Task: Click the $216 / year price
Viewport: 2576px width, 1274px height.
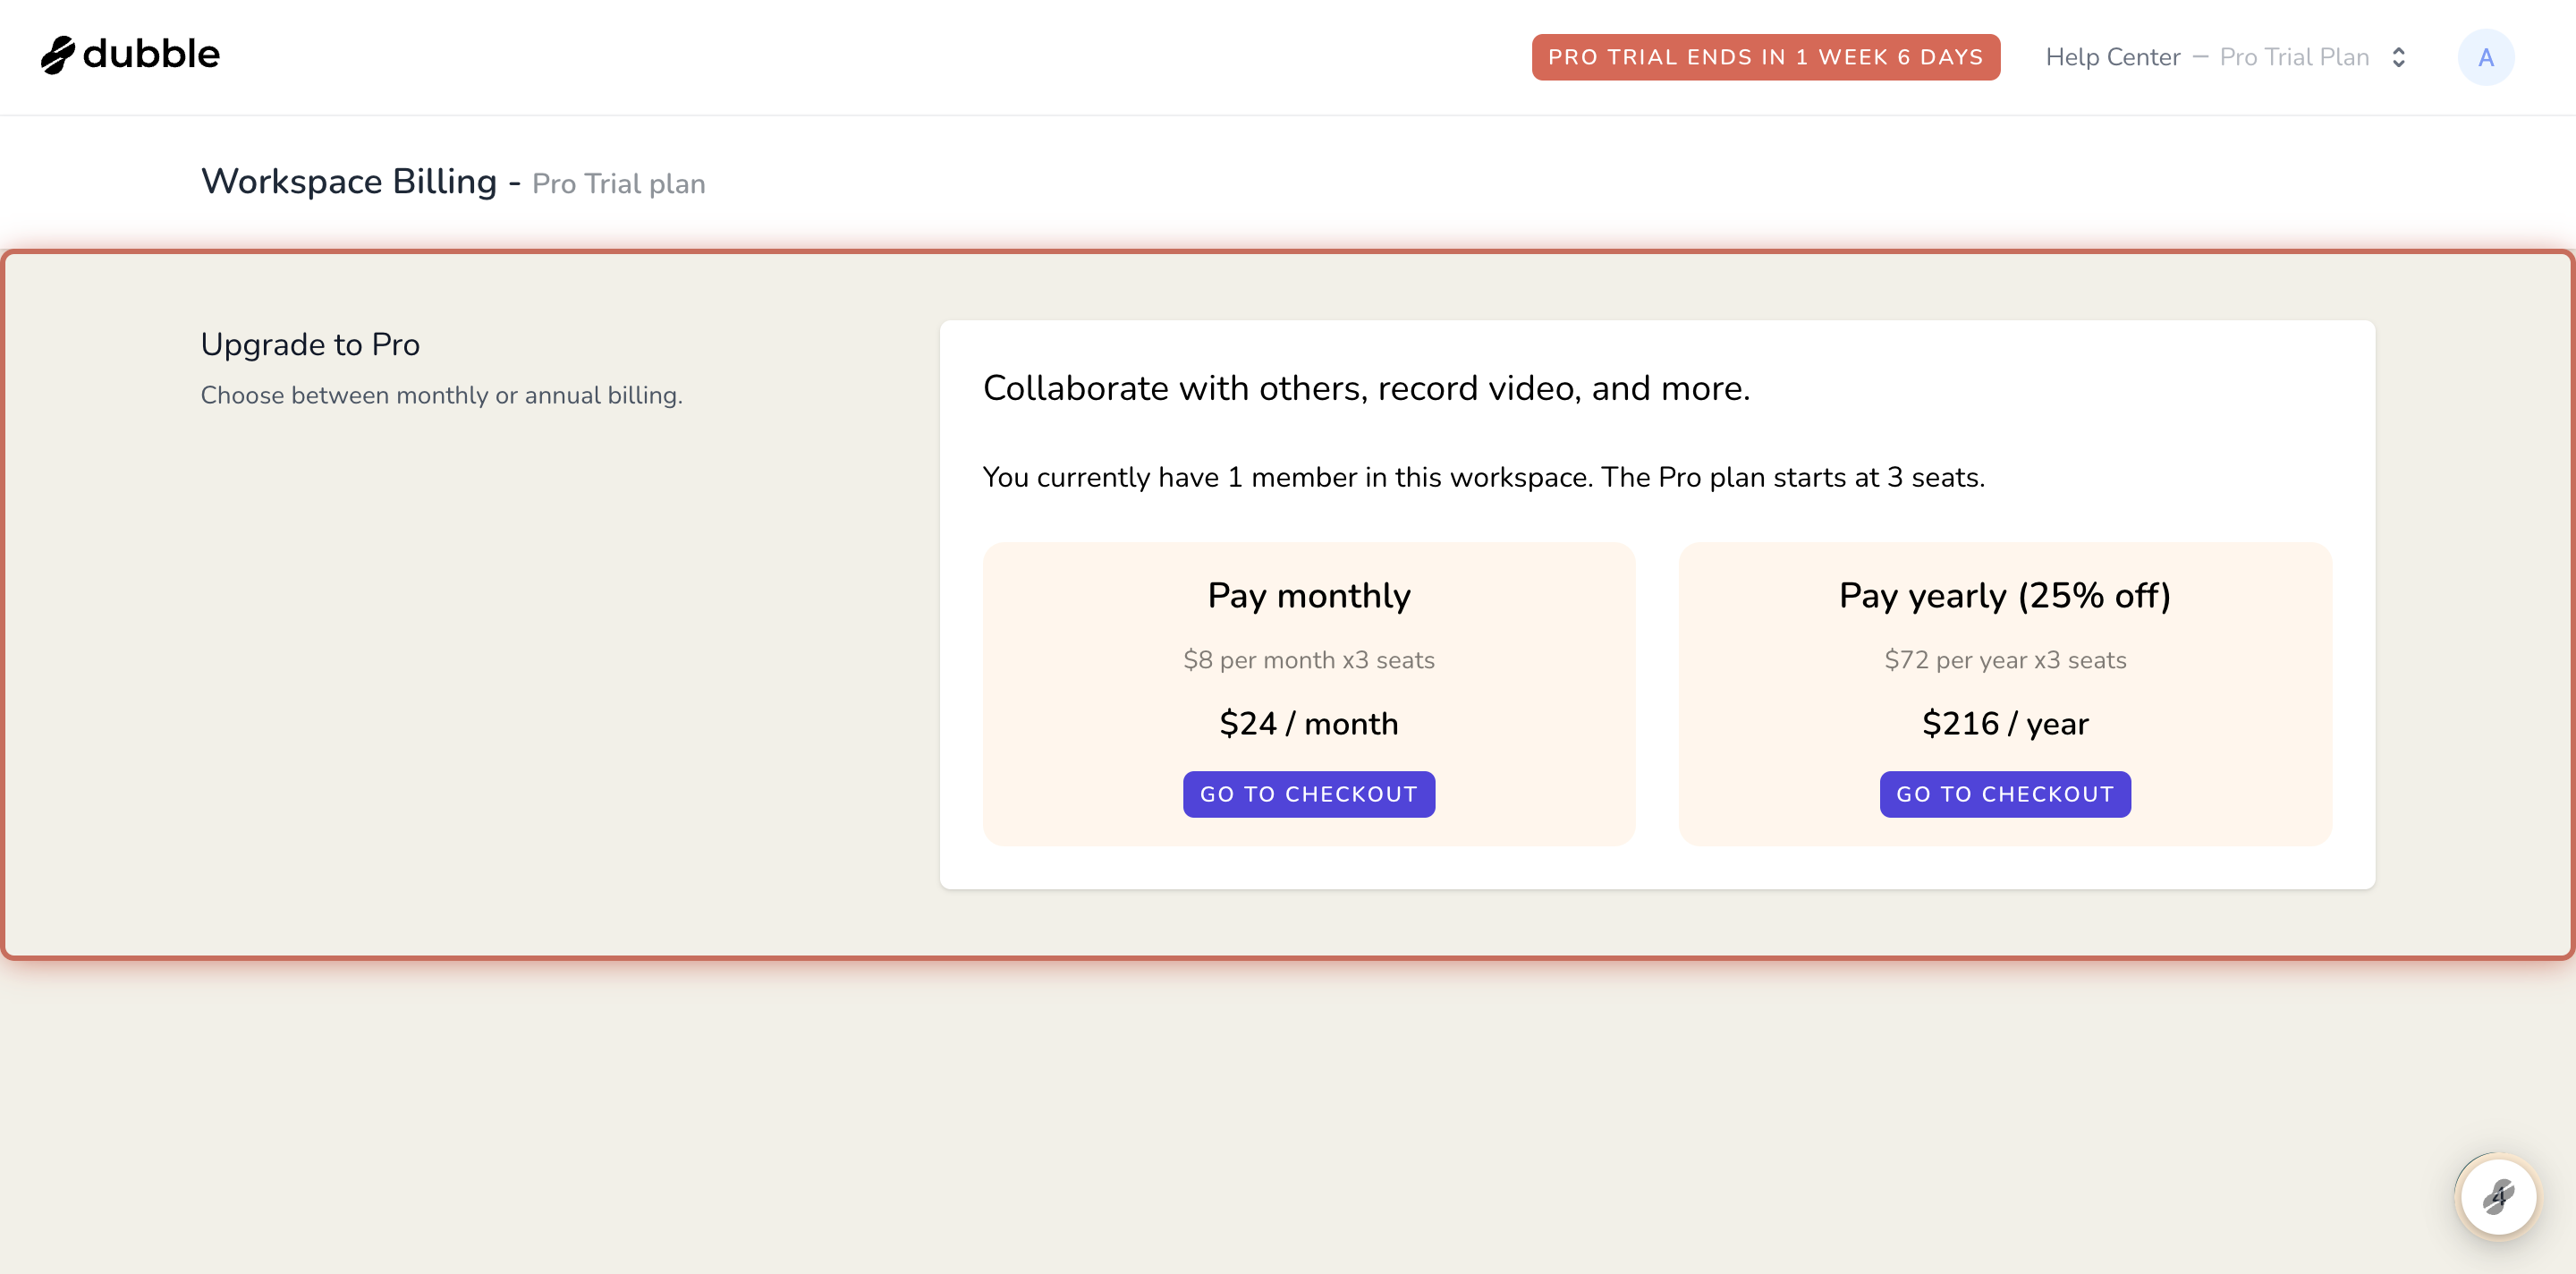Action: [2005, 723]
